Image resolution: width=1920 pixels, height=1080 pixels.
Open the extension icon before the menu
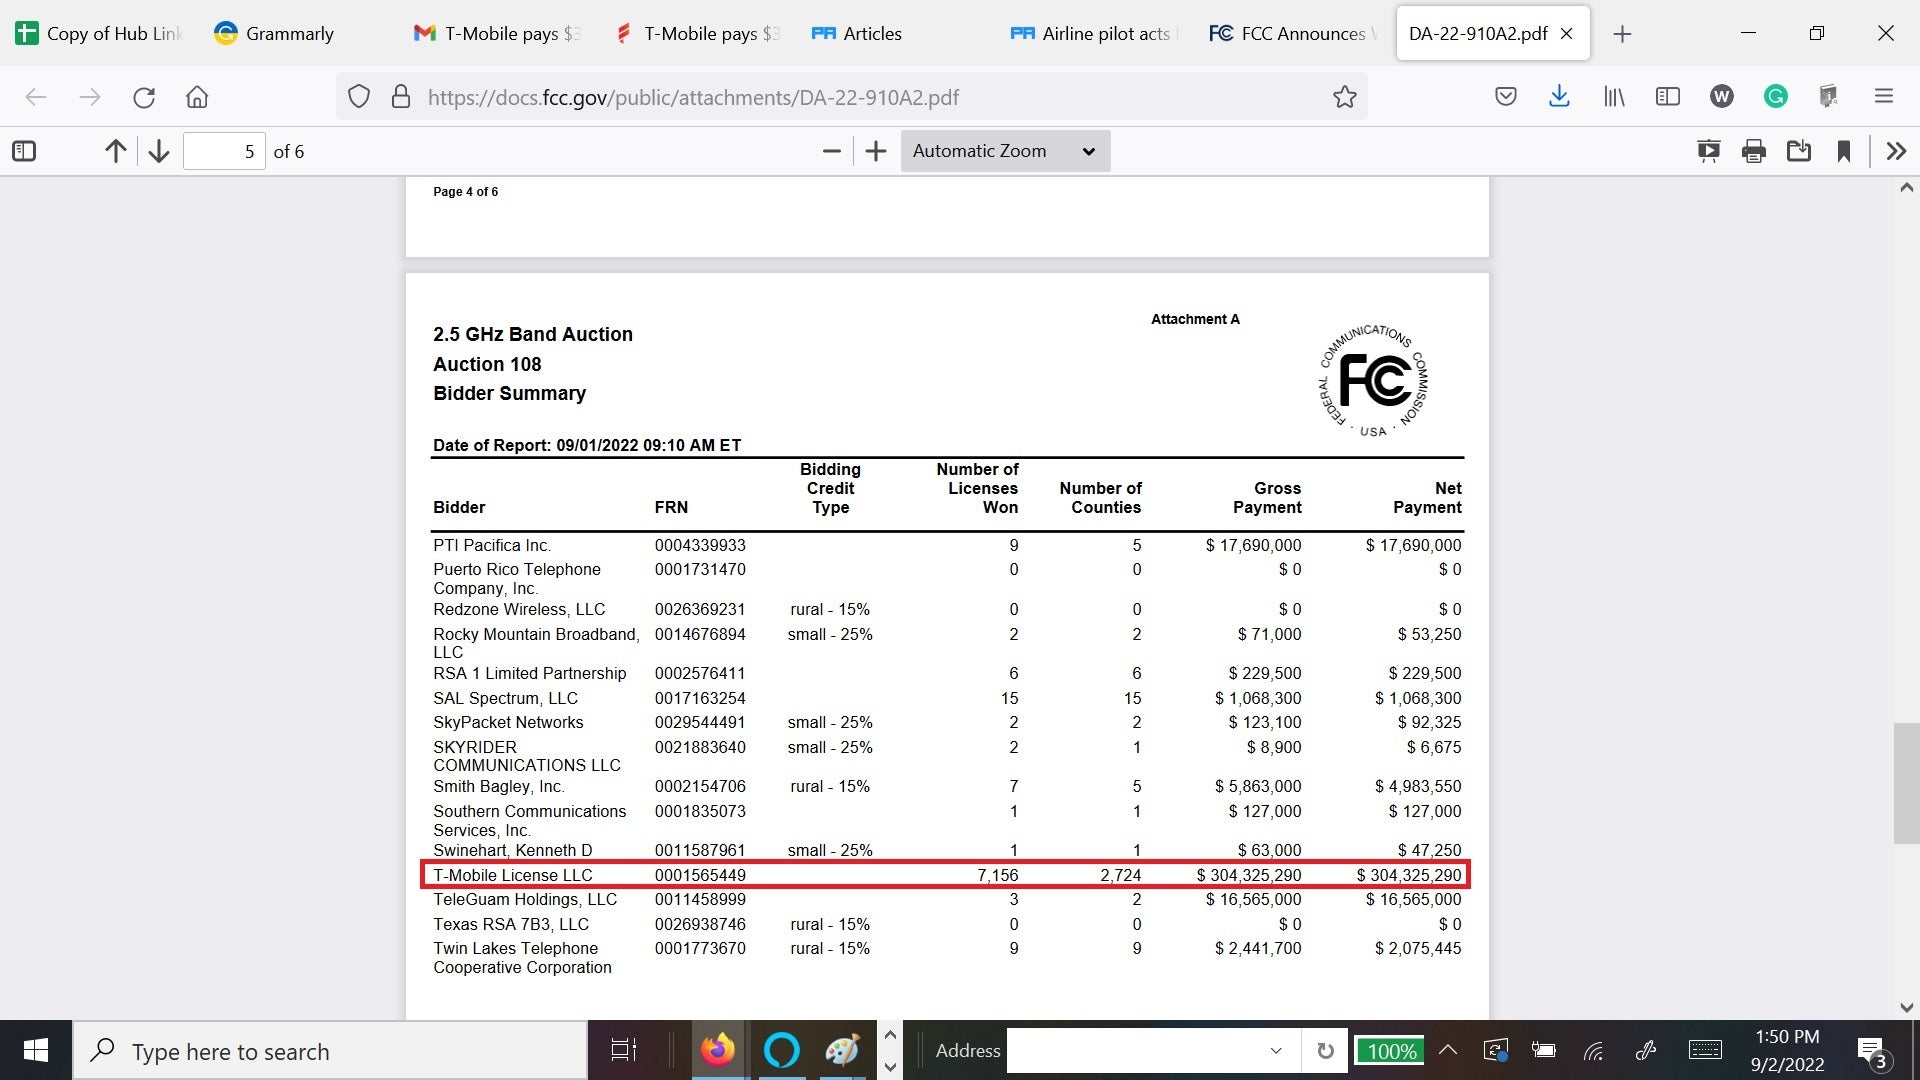[1829, 97]
